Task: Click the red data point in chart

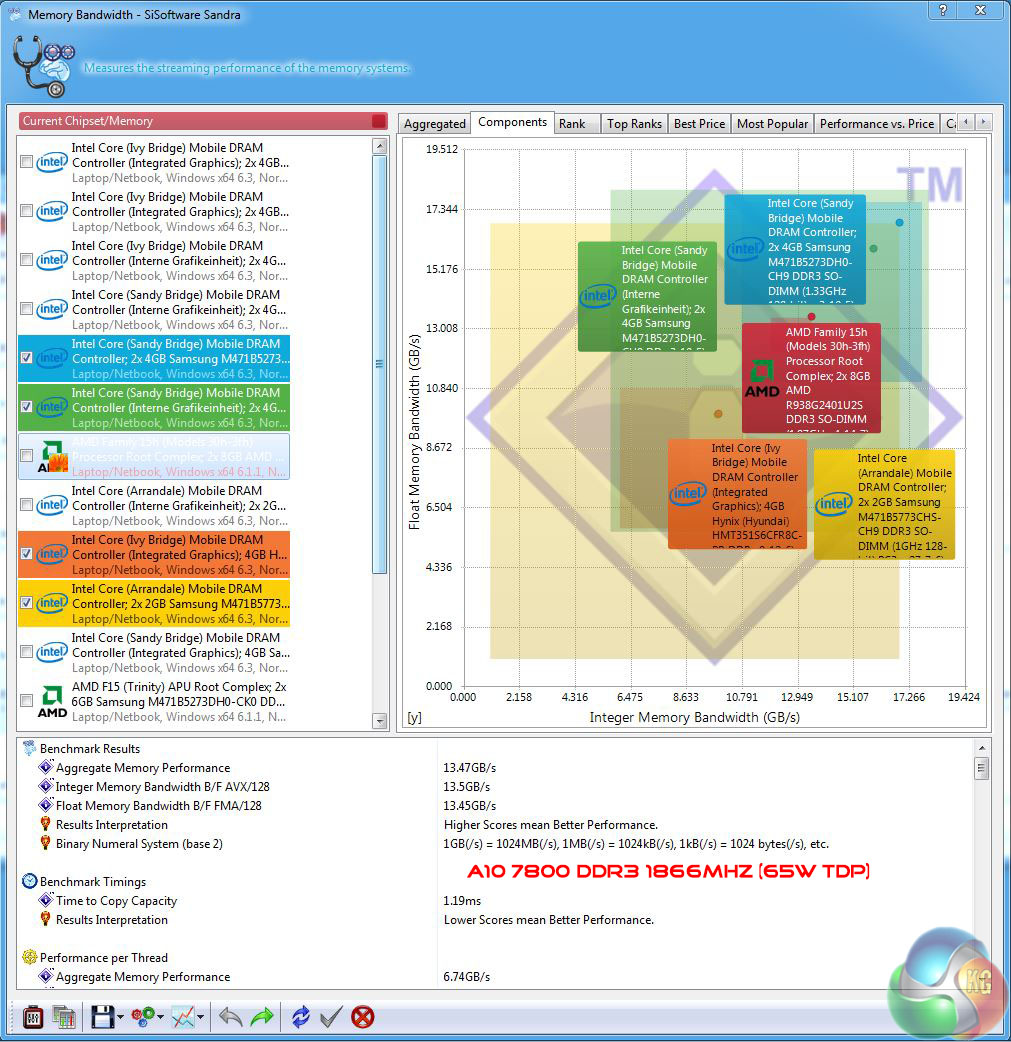Action: tap(812, 317)
